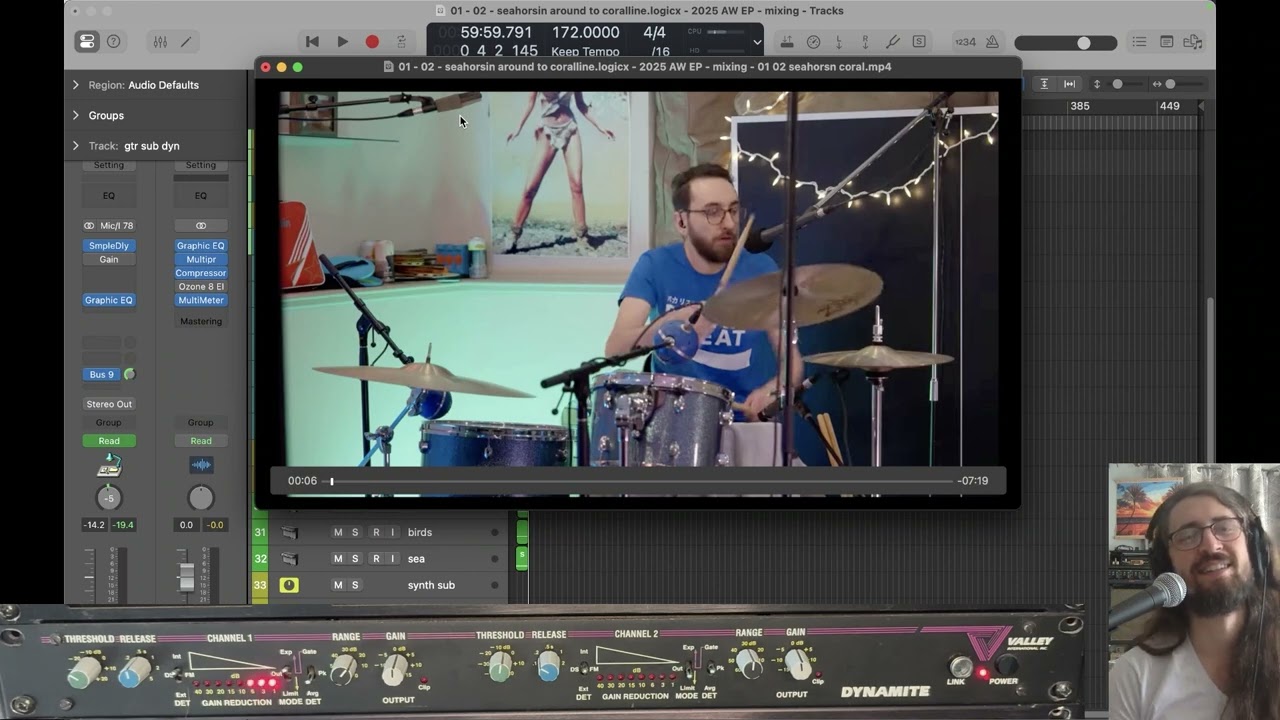Adjust the left strip pan knob
Screen dimensions: 1280x720
[109, 497]
